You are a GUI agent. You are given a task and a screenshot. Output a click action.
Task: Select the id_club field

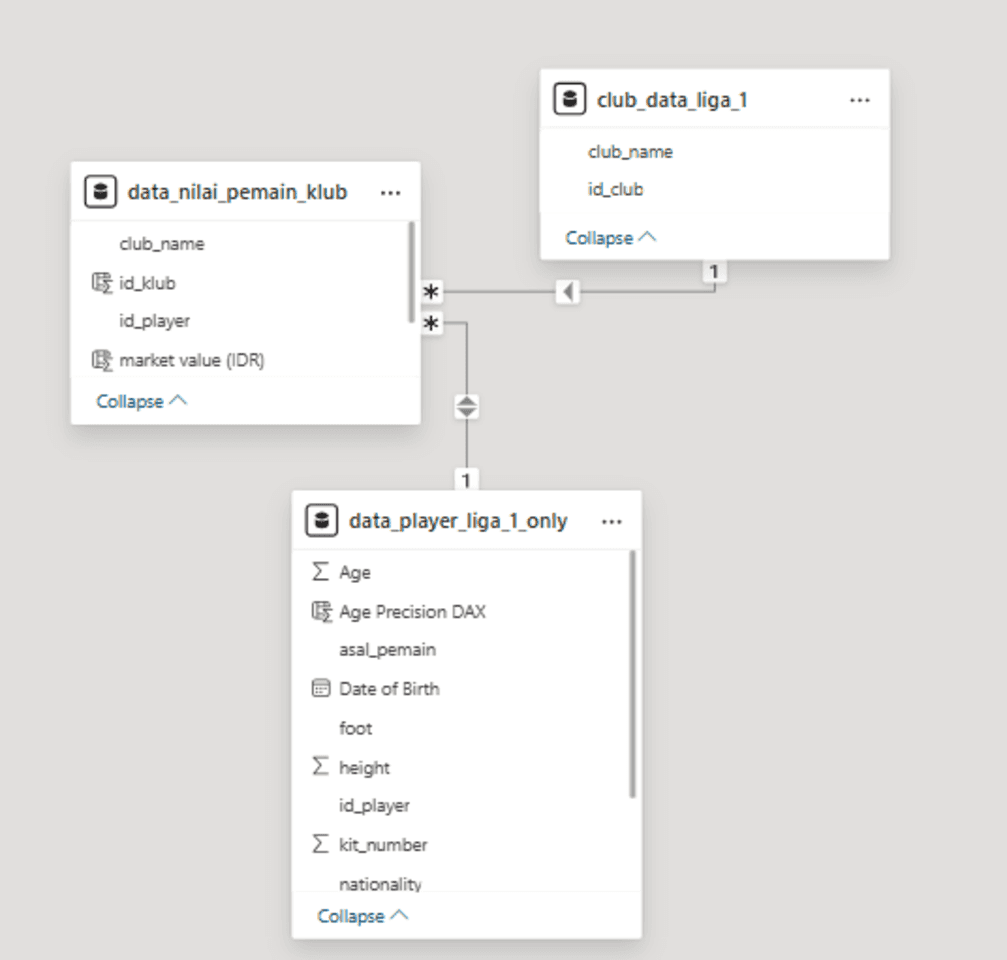click(x=615, y=189)
